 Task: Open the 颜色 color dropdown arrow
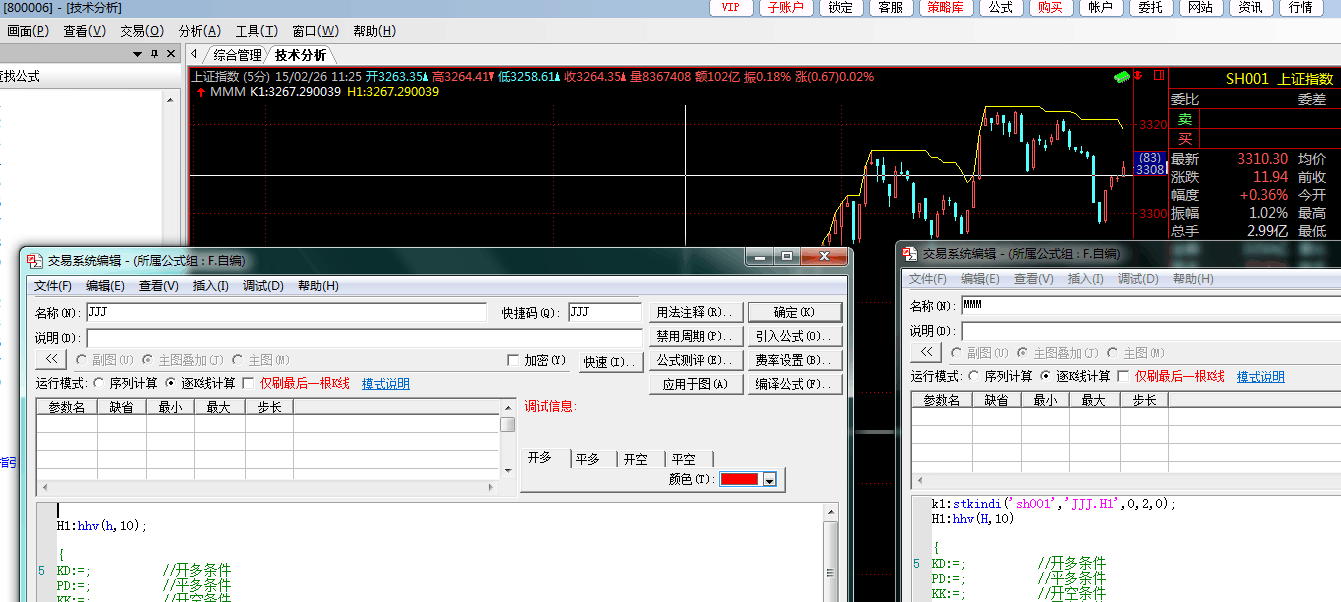point(769,480)
